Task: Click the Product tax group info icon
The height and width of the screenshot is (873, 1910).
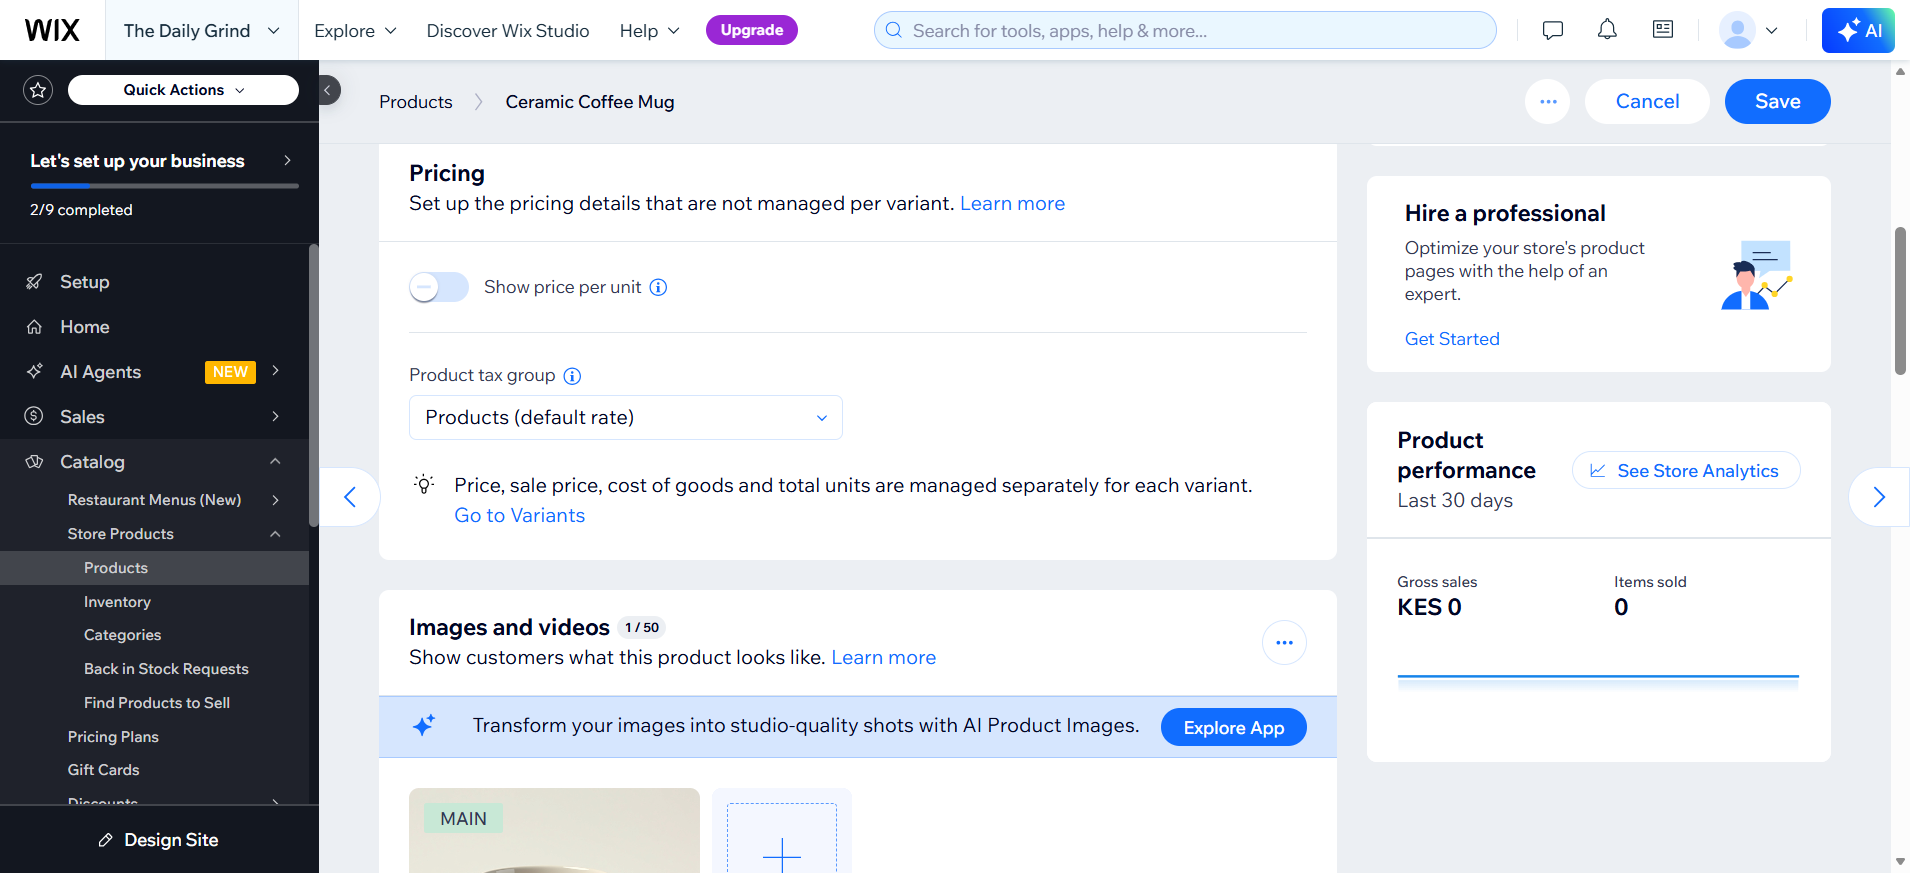Action: [572, 376]
